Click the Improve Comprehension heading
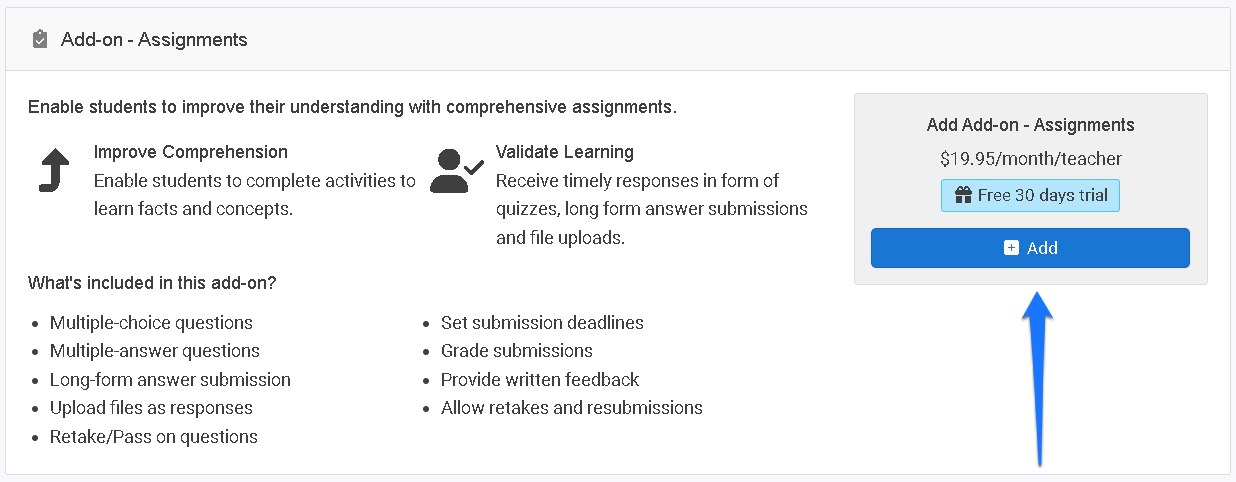 point(191,152)
